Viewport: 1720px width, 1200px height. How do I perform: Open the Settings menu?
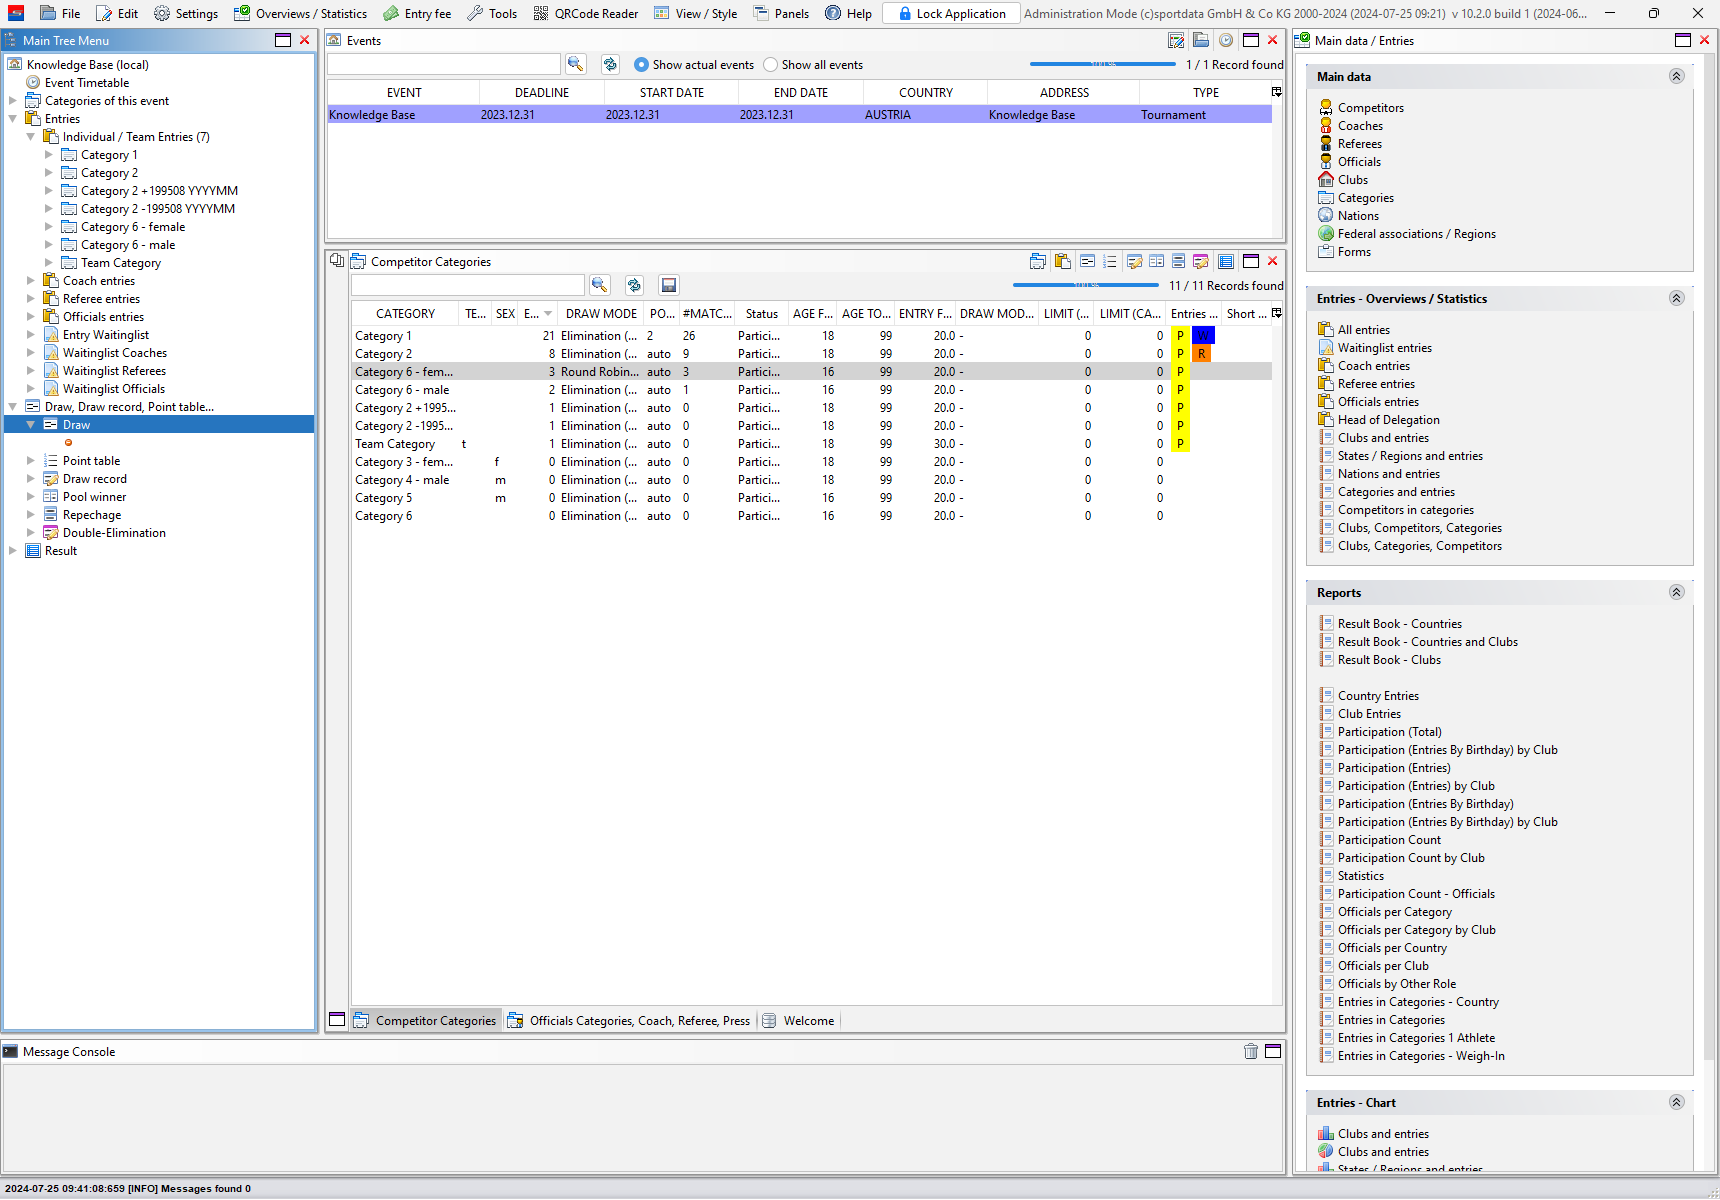(186, 13)
